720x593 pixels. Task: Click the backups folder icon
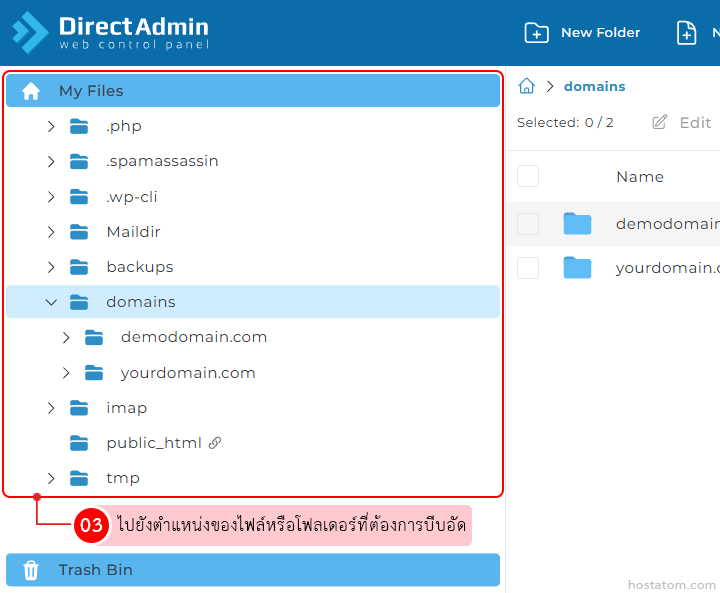click(x=79, y=267)
